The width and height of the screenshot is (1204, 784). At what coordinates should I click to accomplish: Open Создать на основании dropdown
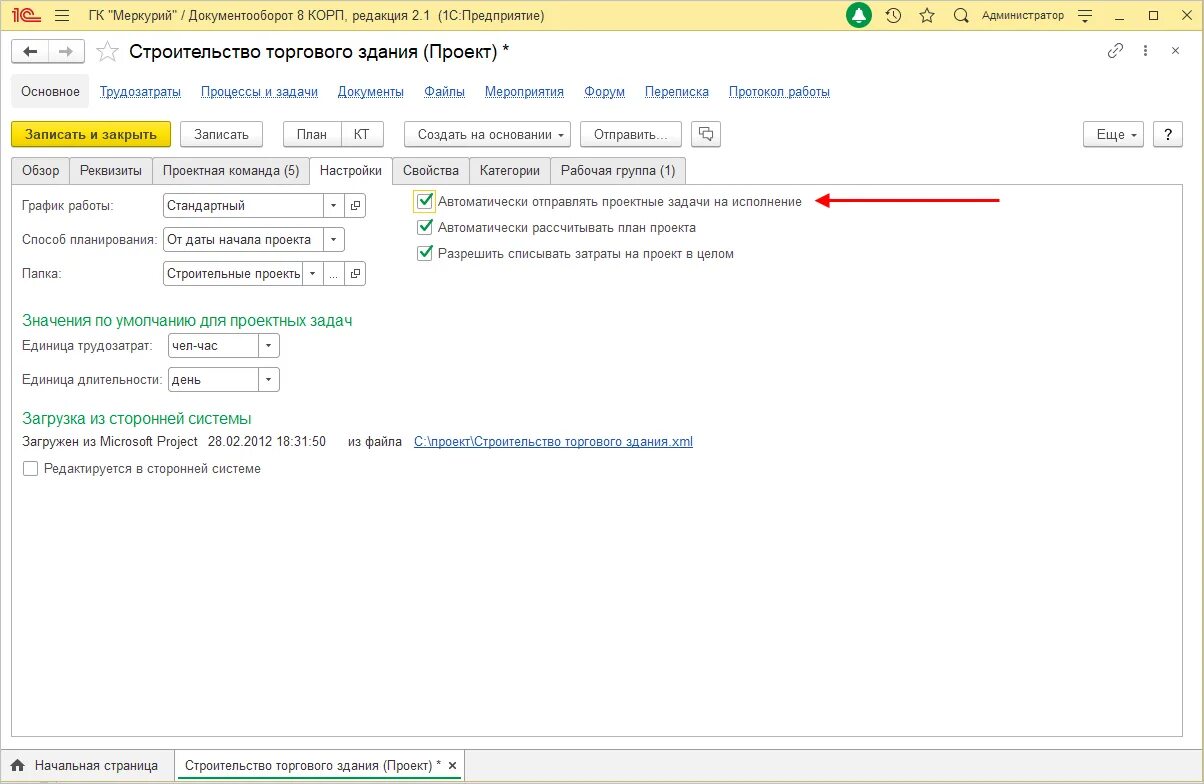pos(487,135)
